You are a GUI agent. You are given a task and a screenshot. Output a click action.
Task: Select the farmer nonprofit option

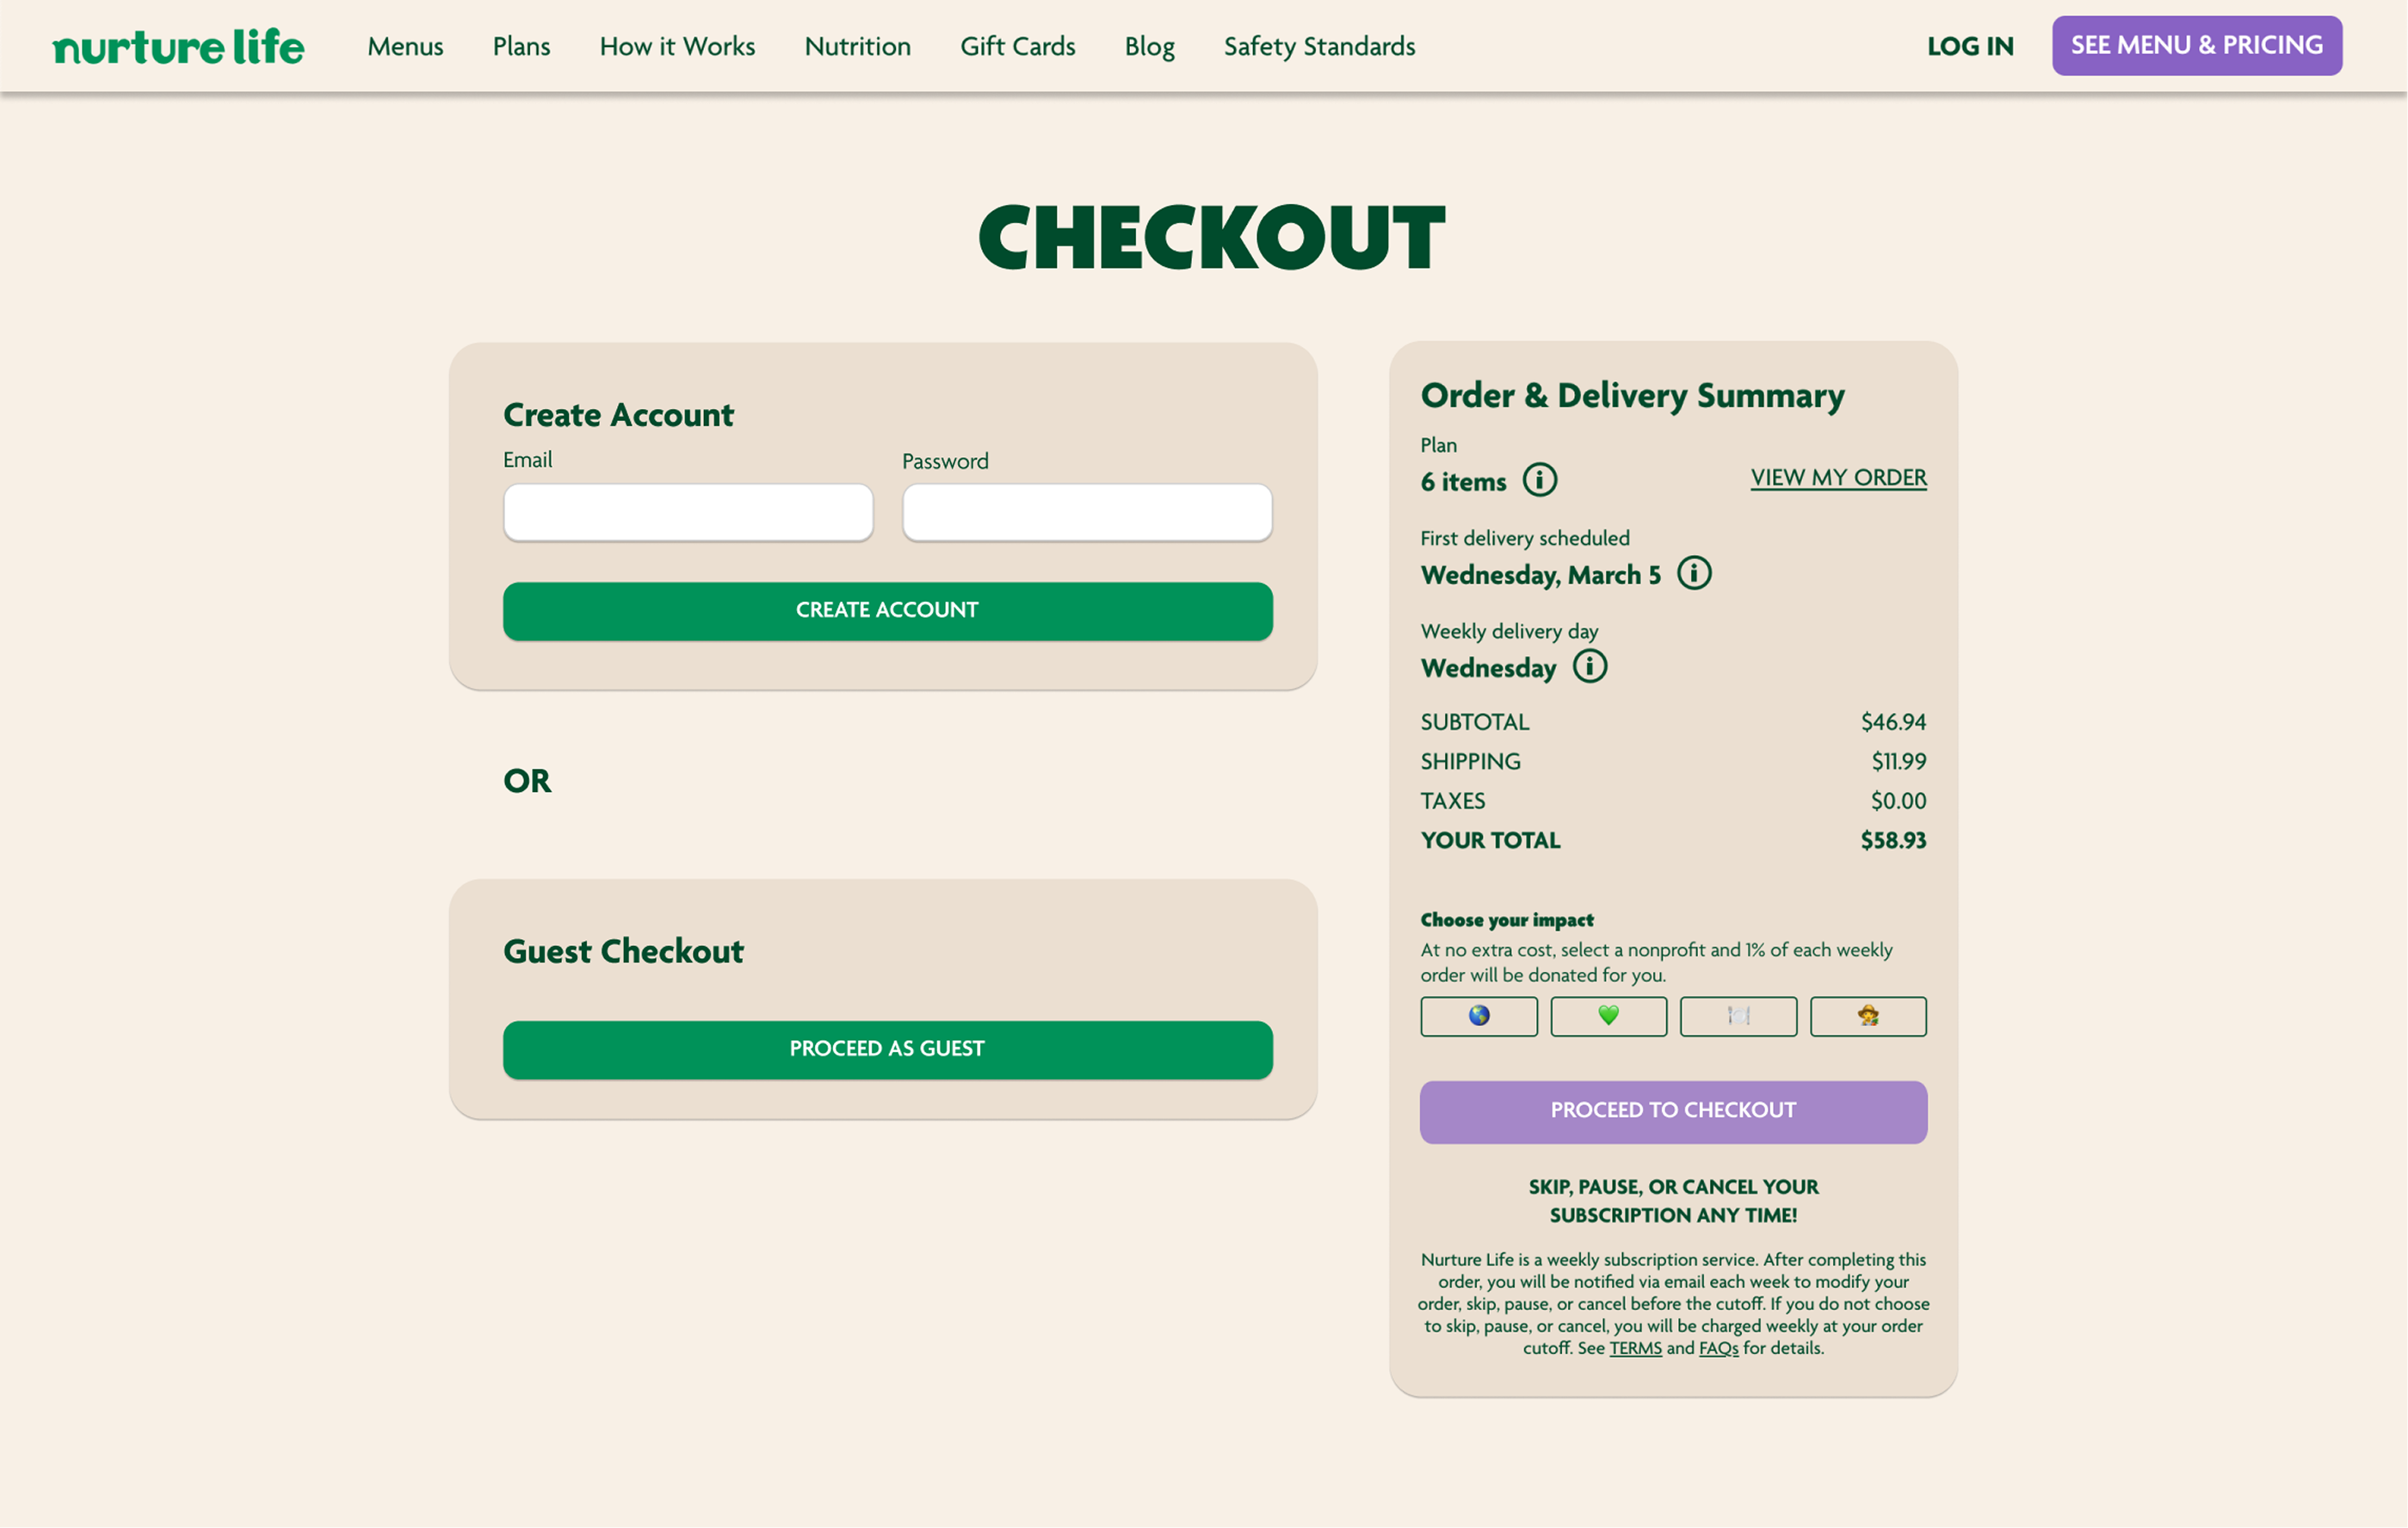pyautogui.click(x=1867, y=1016)
